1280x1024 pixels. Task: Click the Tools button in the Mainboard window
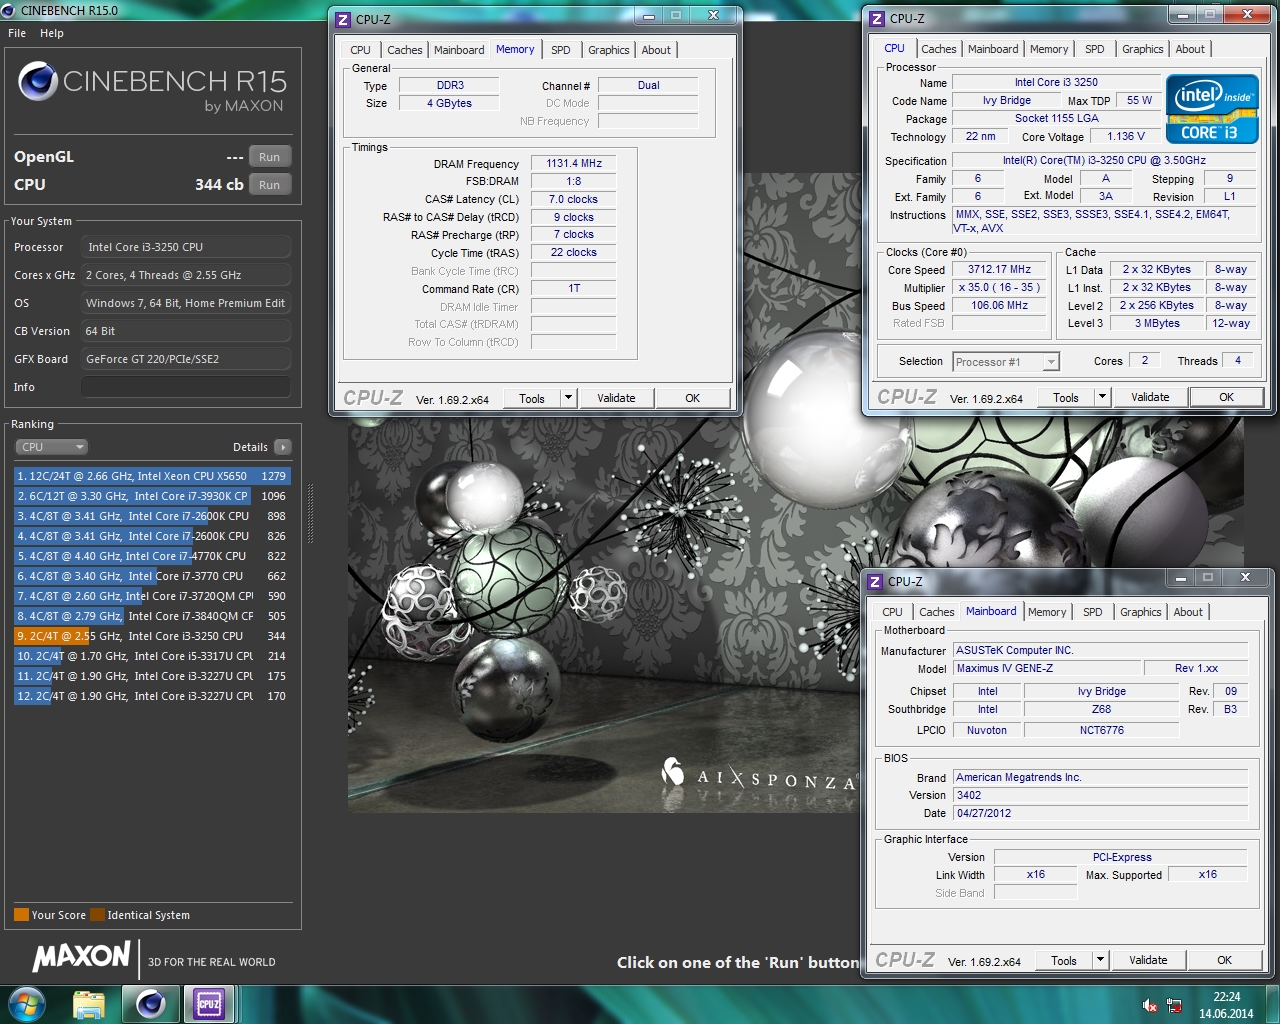coord(1064,960)
